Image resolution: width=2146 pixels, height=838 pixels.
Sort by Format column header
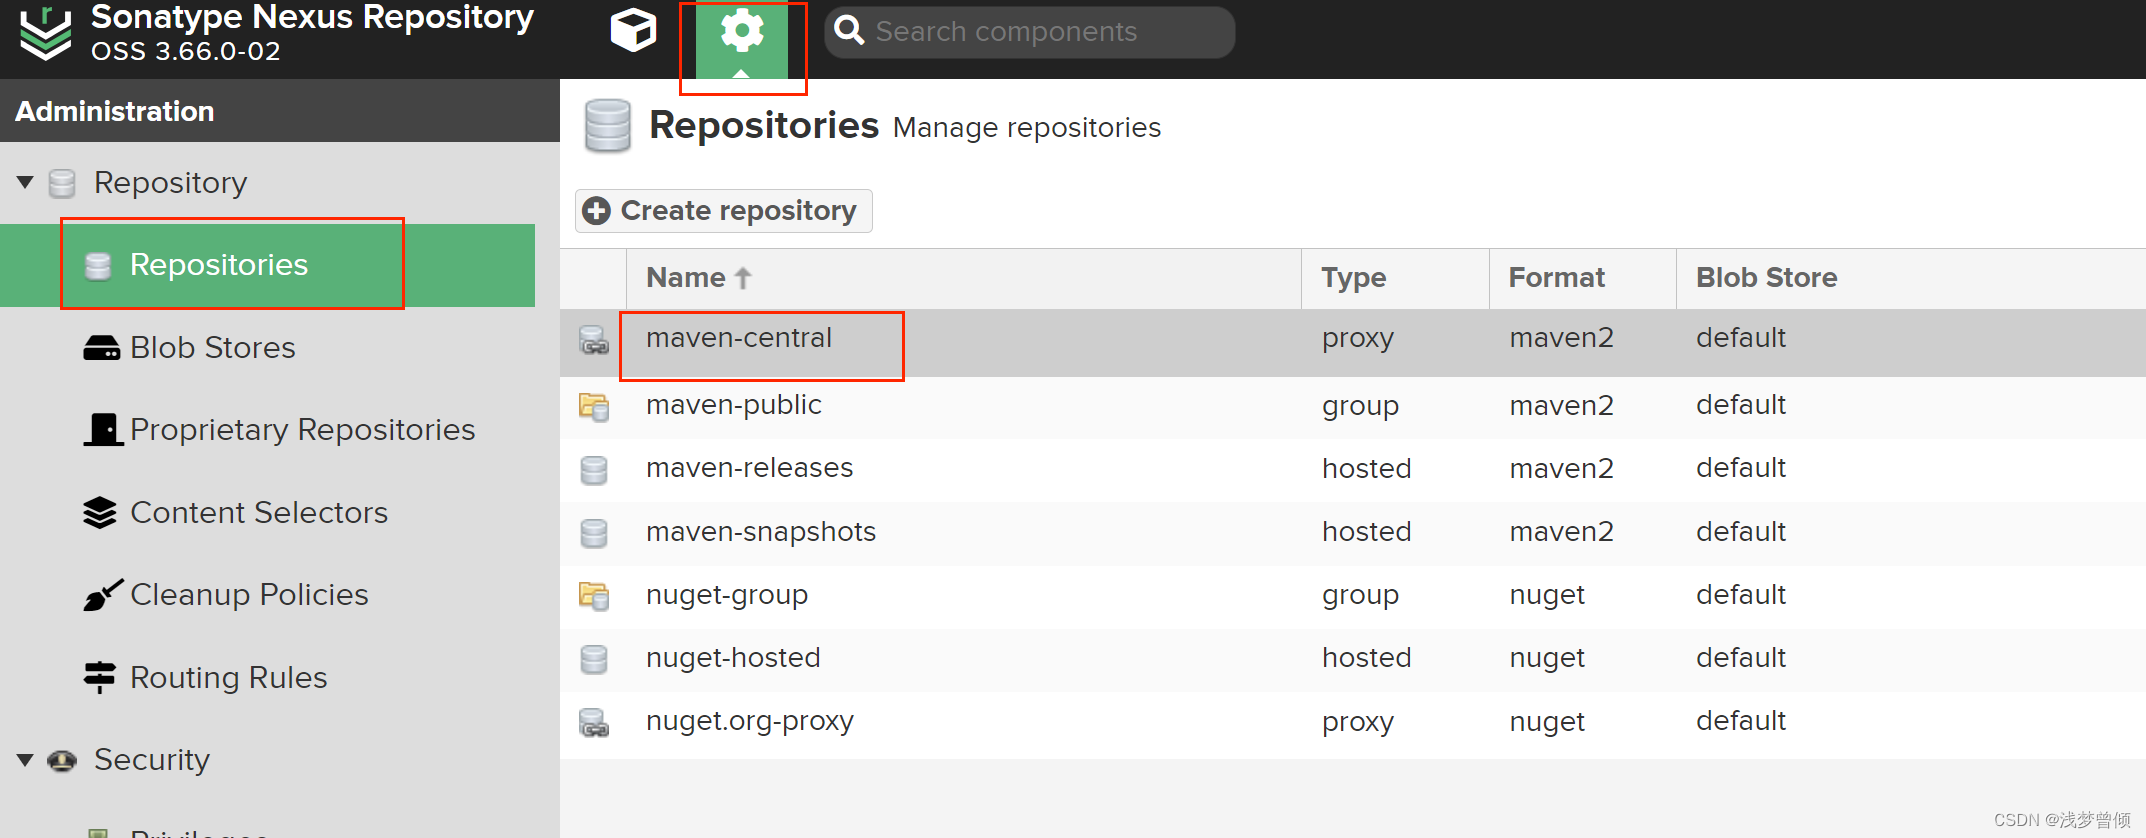tap(1582, 278)
